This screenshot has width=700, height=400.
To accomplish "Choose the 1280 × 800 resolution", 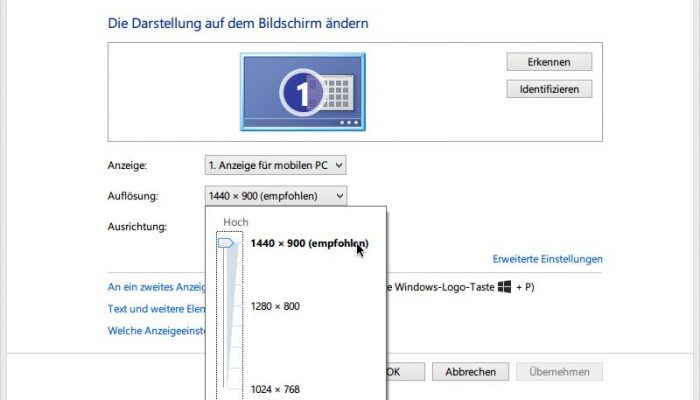I will click(x=275, y=306).
